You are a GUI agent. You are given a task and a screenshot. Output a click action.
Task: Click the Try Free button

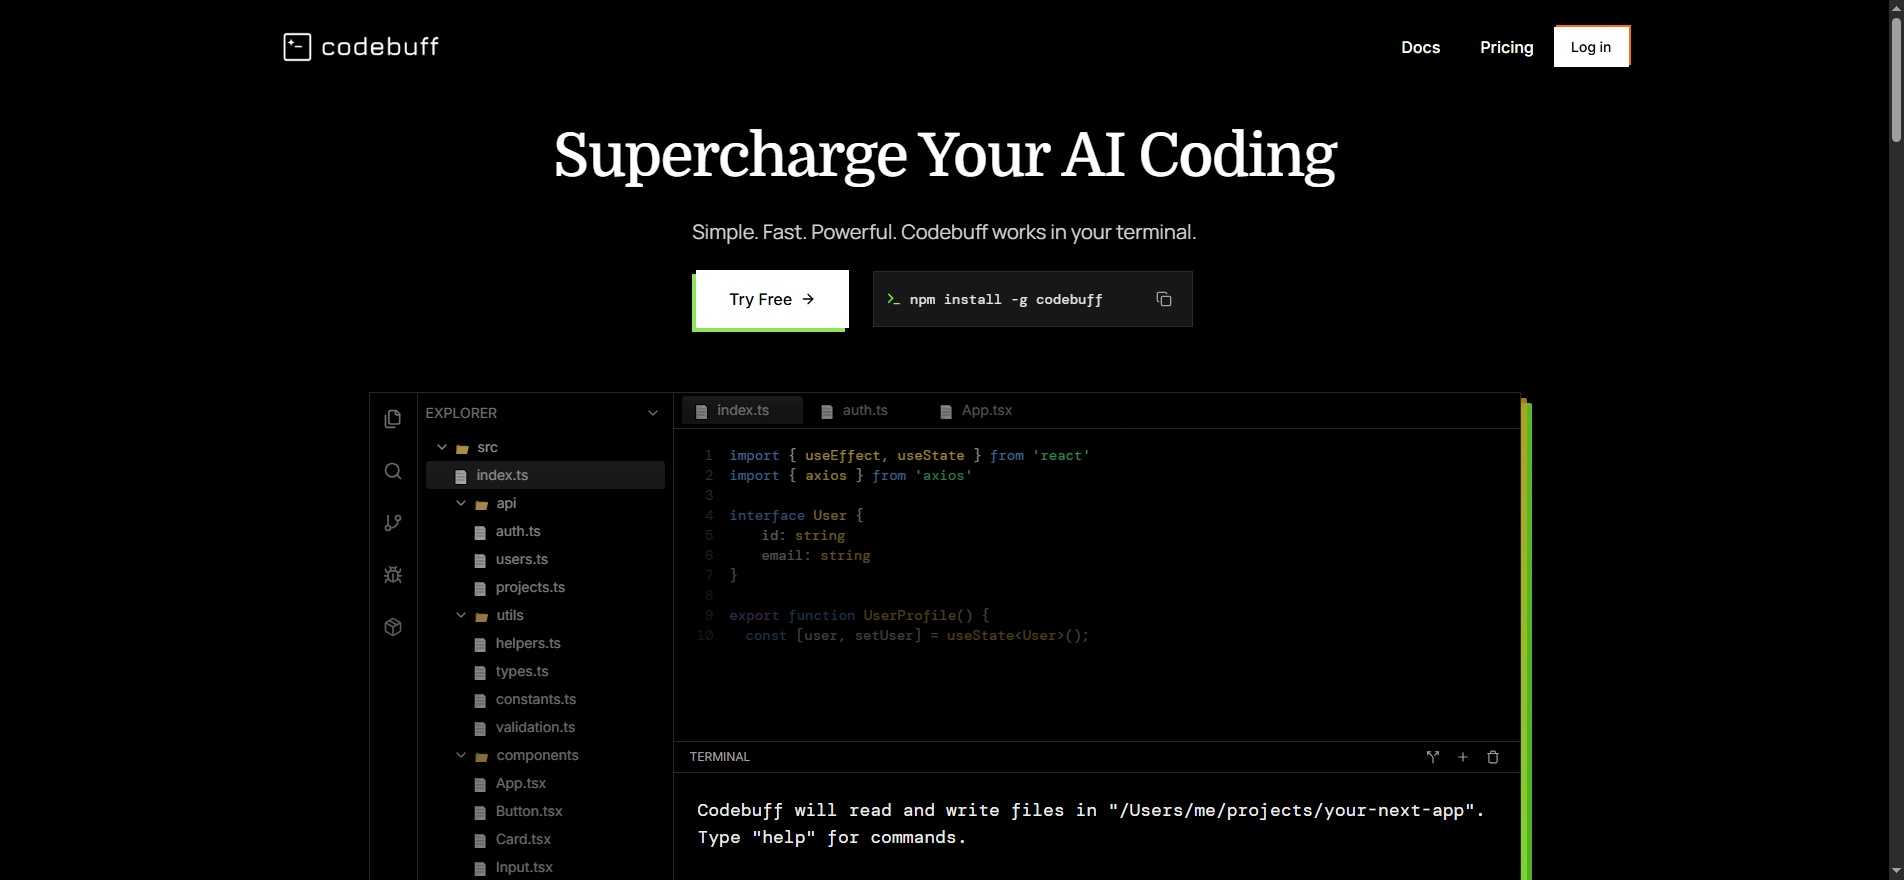coord(772,299)
